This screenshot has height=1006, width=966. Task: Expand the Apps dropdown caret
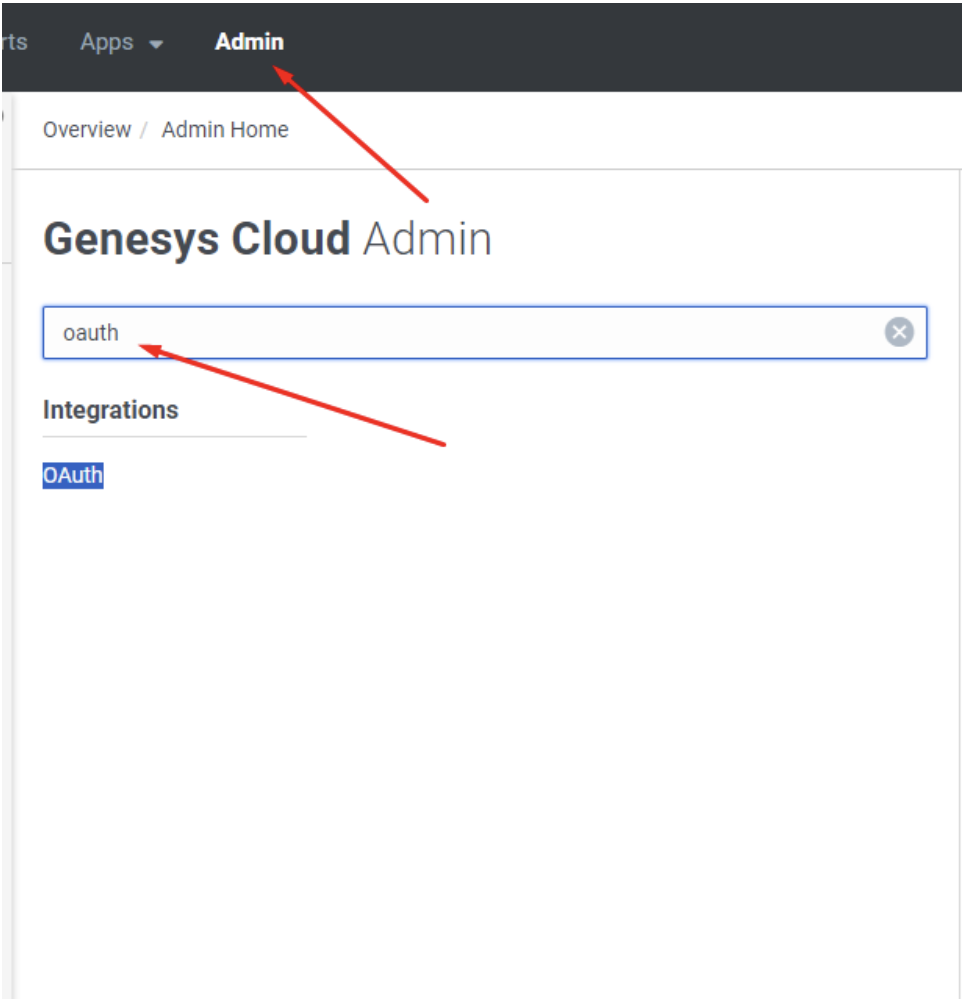(x=156, y=44)
